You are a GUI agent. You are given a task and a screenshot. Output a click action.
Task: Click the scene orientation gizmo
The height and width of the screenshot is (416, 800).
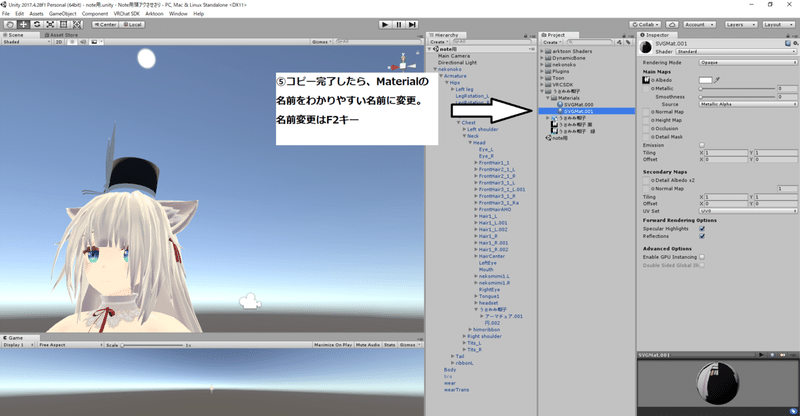[403, 65]
